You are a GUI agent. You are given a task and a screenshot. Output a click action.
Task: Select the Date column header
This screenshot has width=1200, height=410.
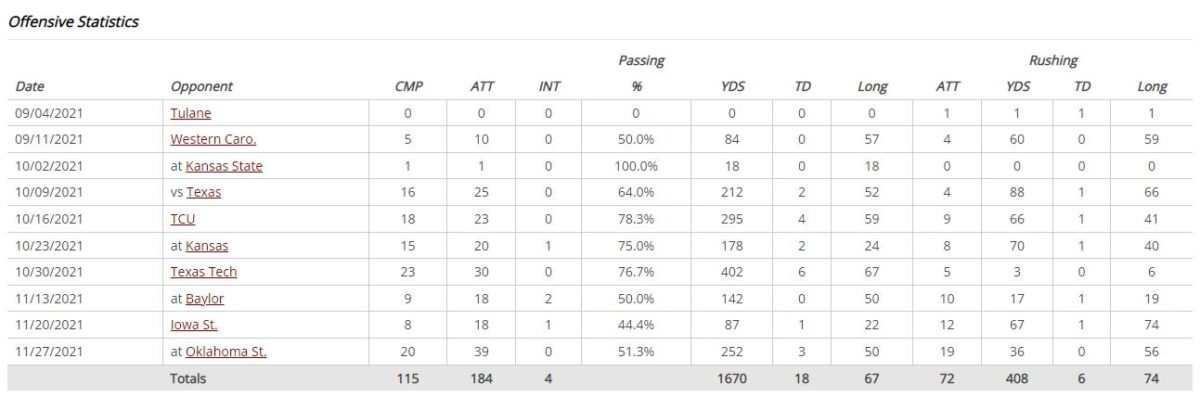[x=30, y=87]
